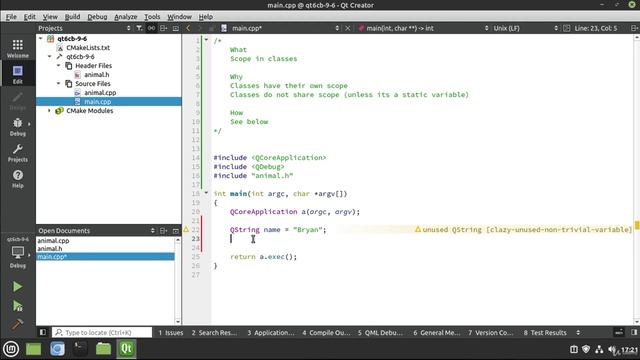
Task: Split the Projects side panel
Action: pos(164,28)
